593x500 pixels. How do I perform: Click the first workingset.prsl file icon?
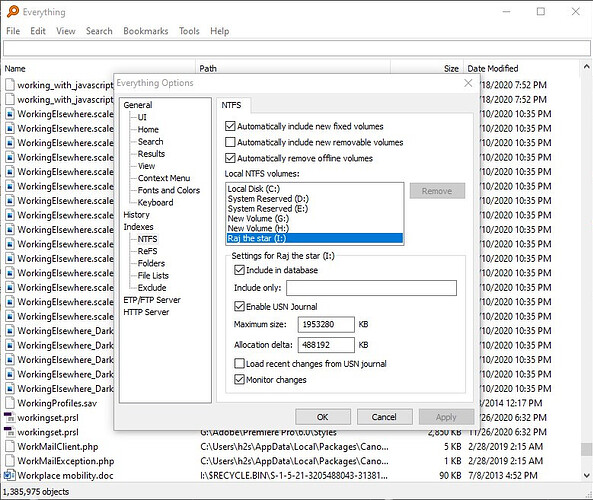(x=9, y=418)
